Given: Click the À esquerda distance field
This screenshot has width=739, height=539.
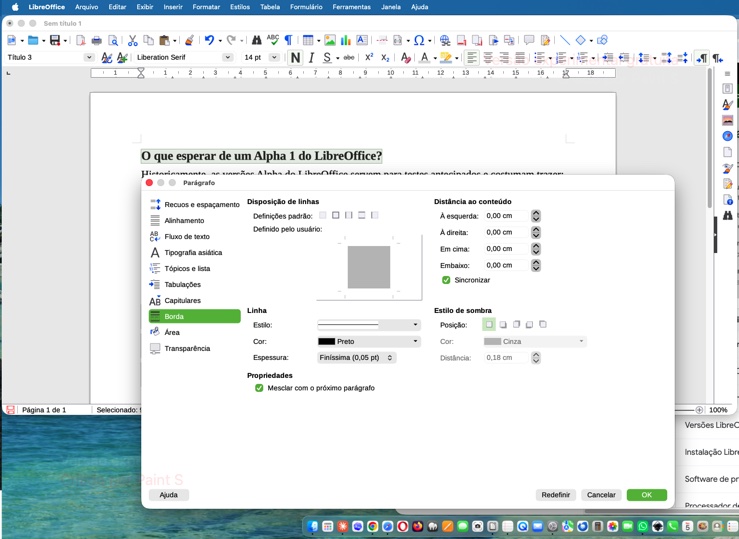Looking at the screenshot, I should [x=507, y=216].
